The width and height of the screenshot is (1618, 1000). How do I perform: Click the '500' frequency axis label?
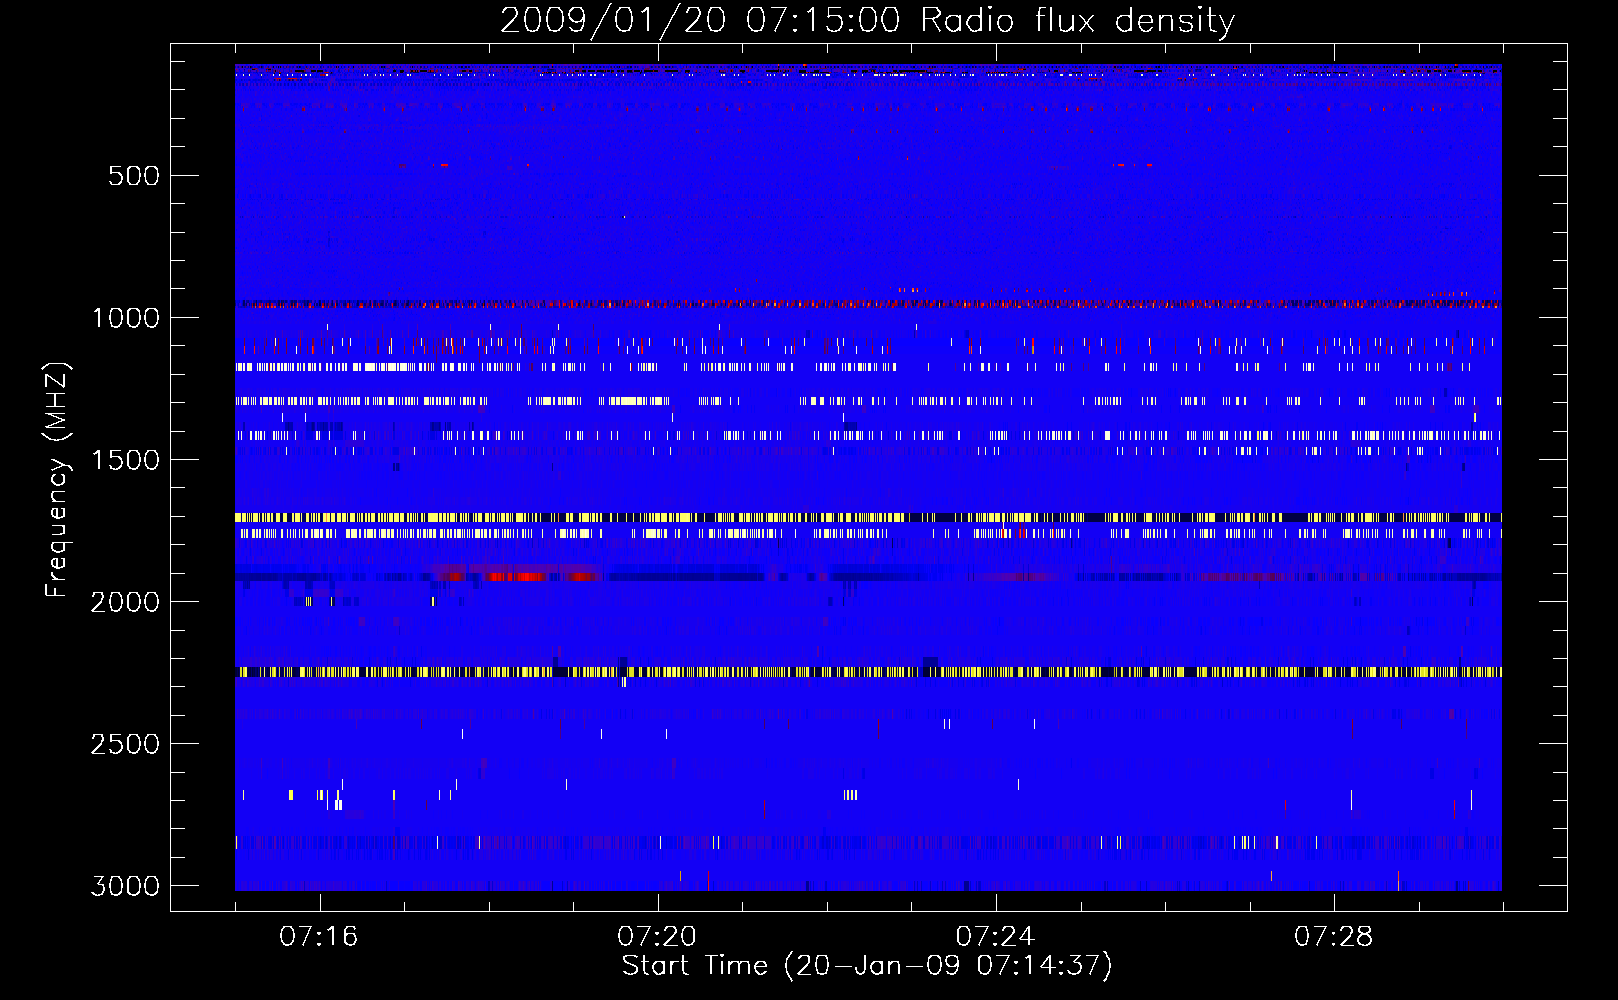click(x=133, y=176)
